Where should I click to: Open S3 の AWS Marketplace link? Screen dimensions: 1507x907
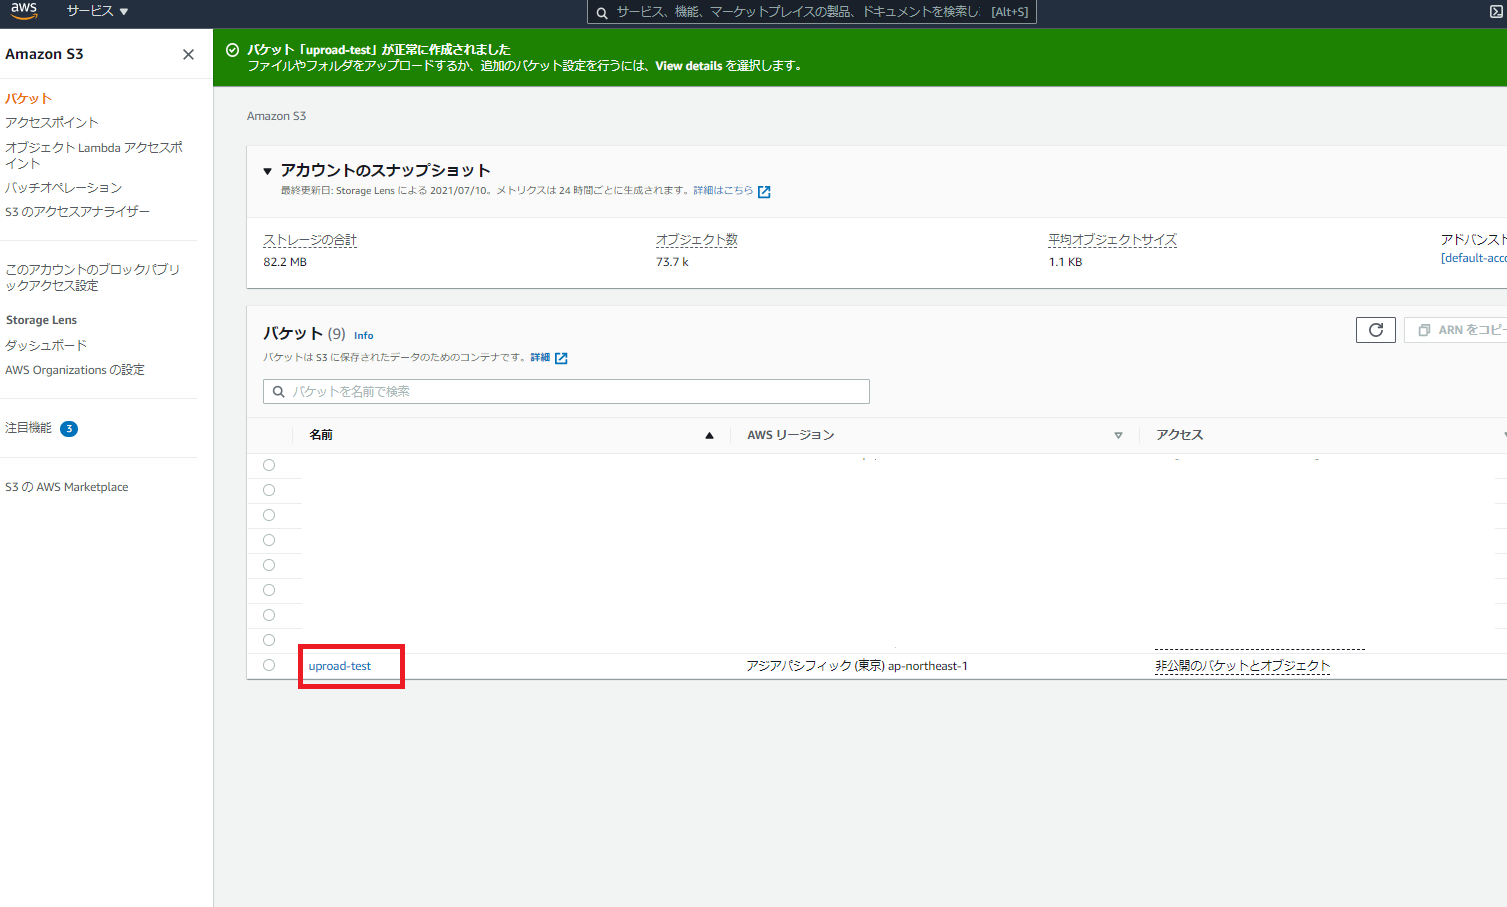pos(67,487)
